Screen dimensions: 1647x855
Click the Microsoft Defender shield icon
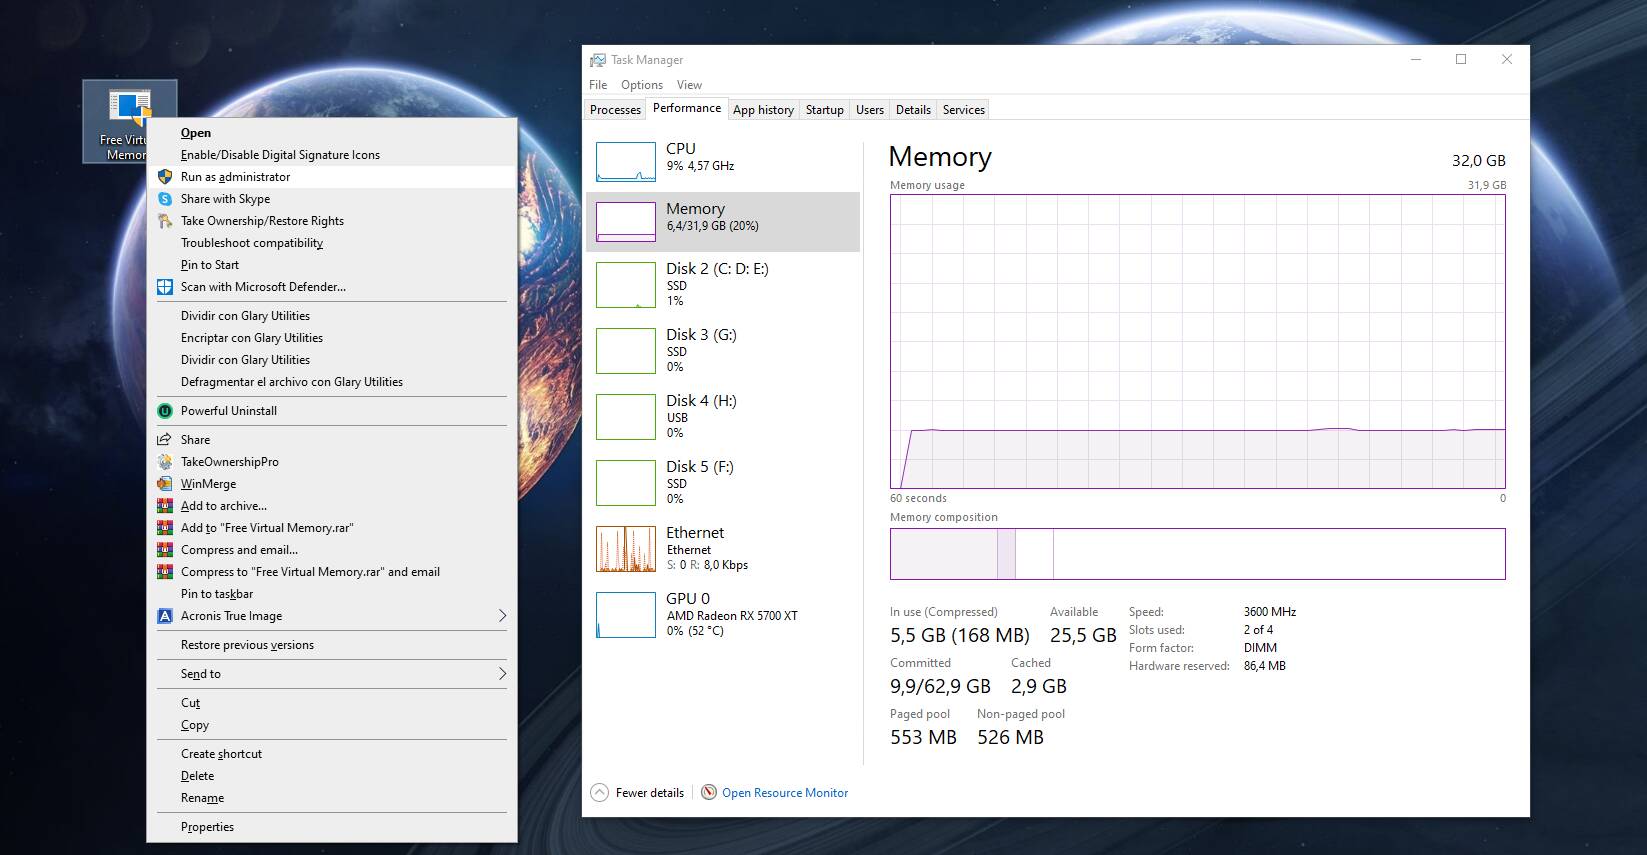pos(165,287)
